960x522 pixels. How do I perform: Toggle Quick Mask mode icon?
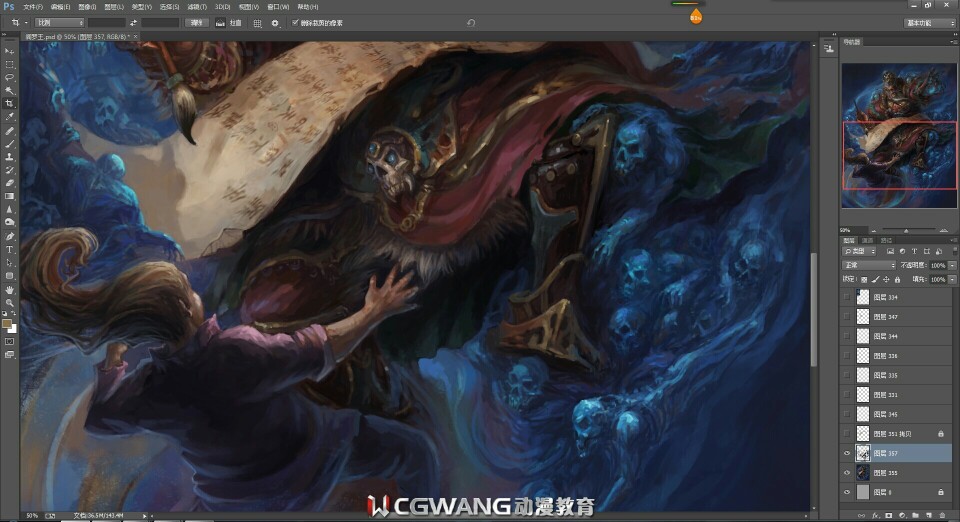(x=9, y=341)
